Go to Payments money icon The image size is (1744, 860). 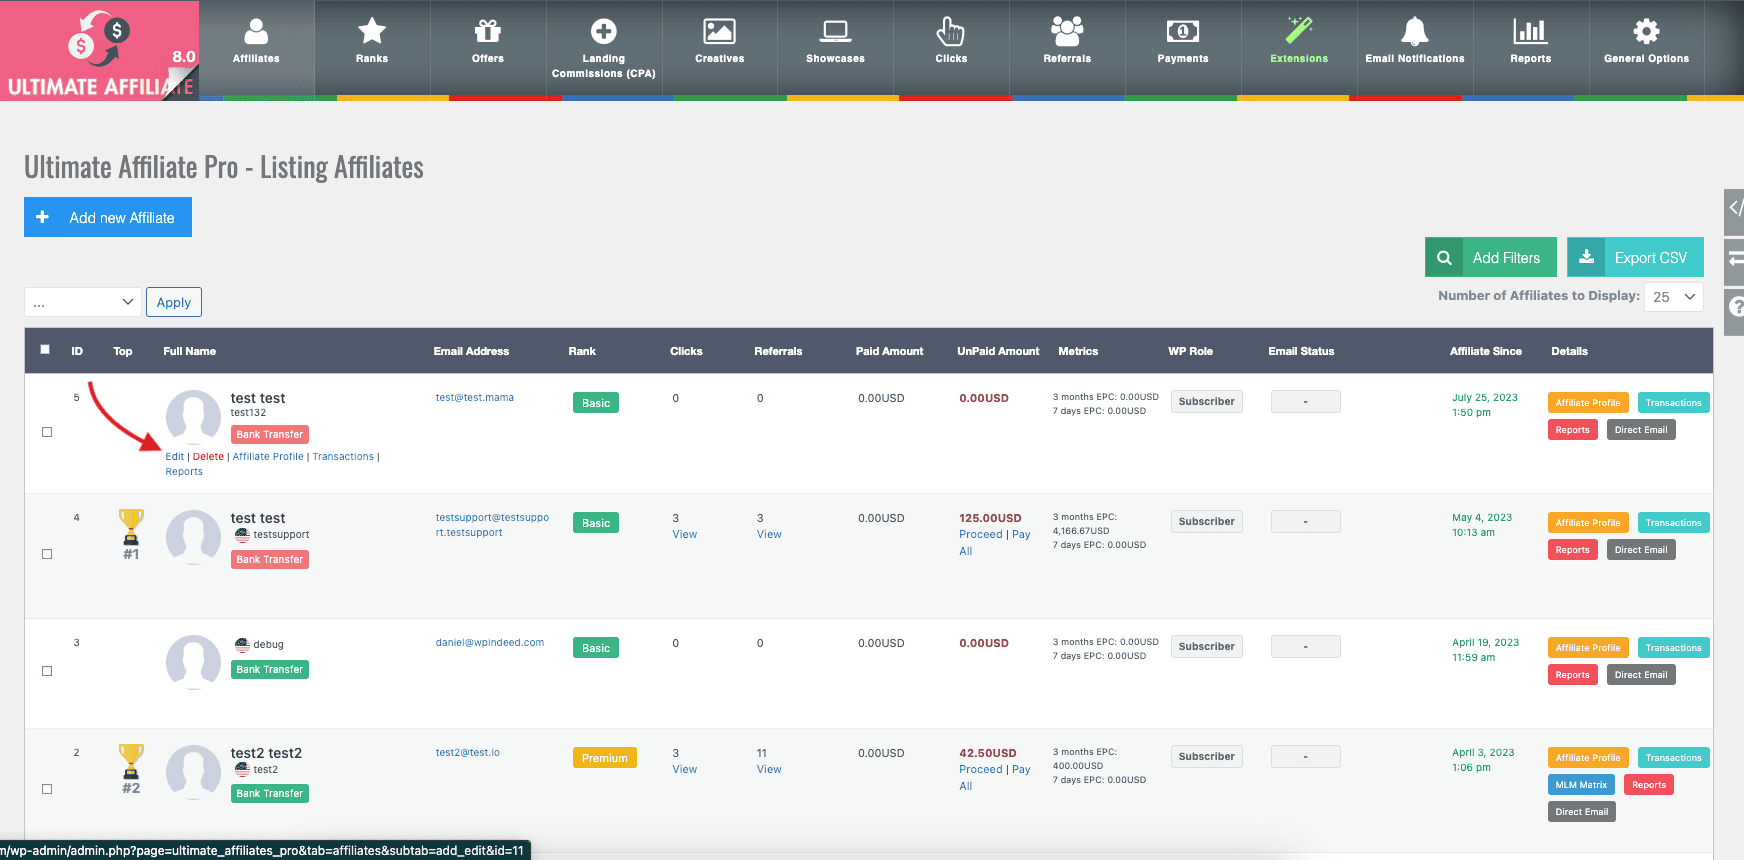click(x=1183, y=32)
